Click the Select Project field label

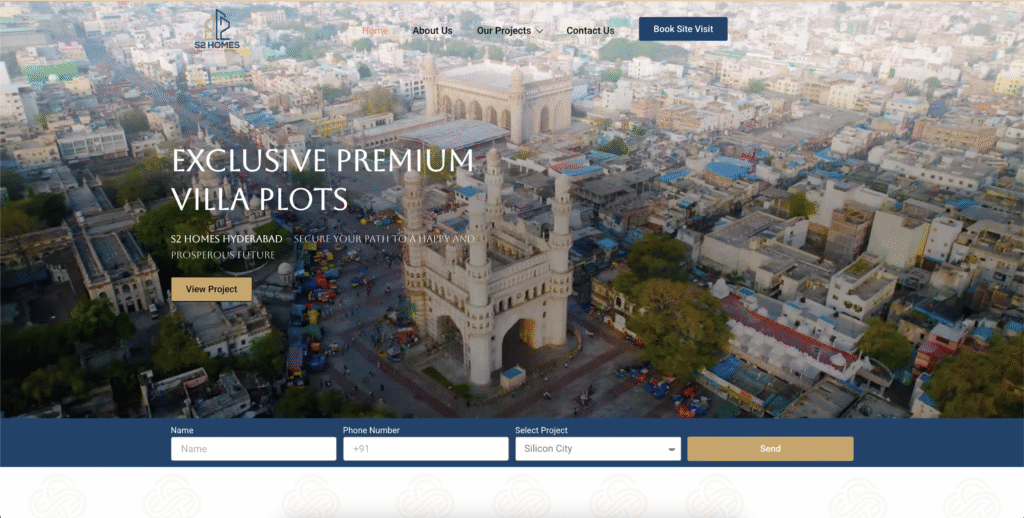coord(541,430)
